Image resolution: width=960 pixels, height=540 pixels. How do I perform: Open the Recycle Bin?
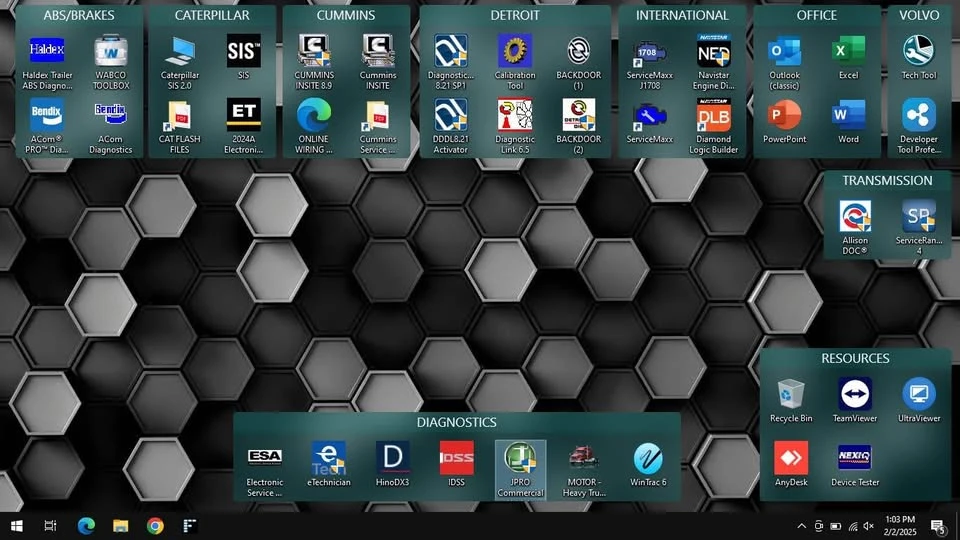click(791, 400)
